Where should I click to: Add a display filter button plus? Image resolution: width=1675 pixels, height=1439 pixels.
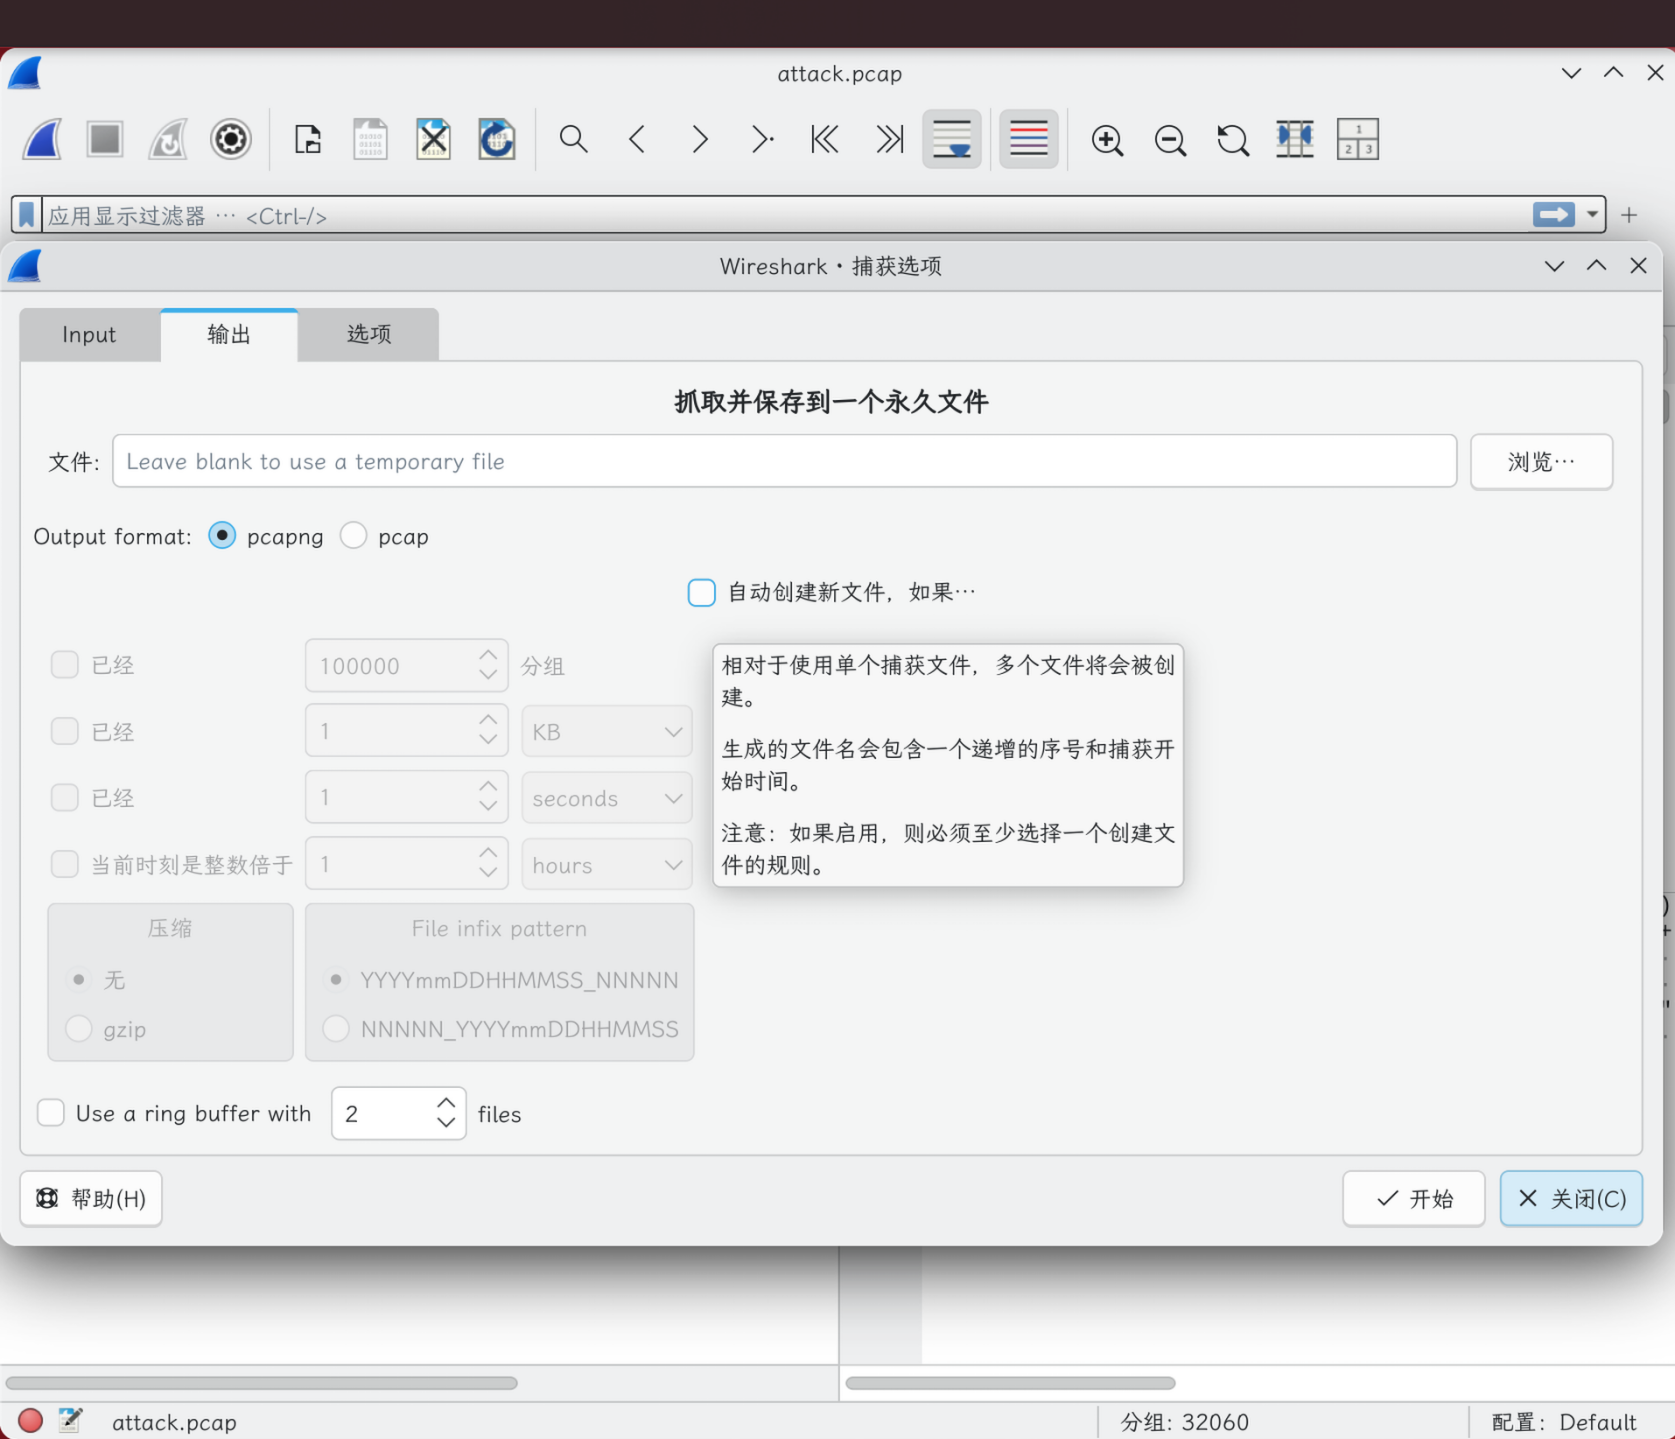point(1629,215)
